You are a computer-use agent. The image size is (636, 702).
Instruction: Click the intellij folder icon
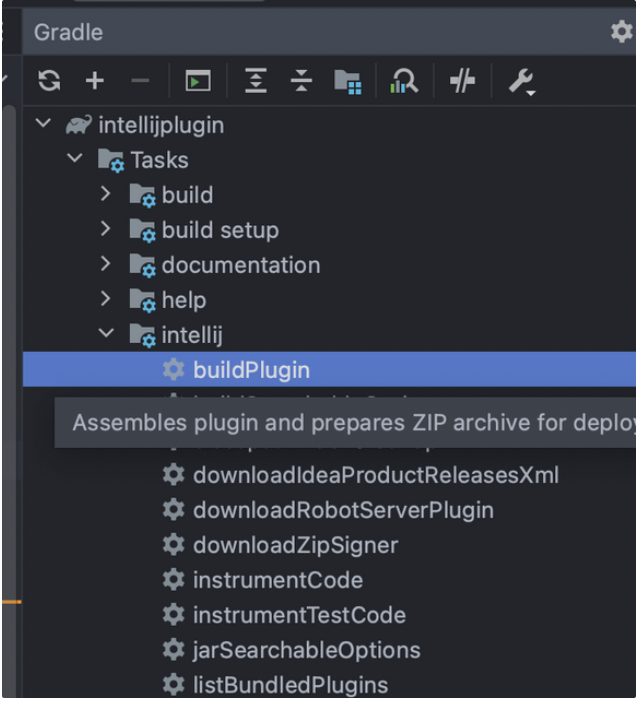point(142,335)
